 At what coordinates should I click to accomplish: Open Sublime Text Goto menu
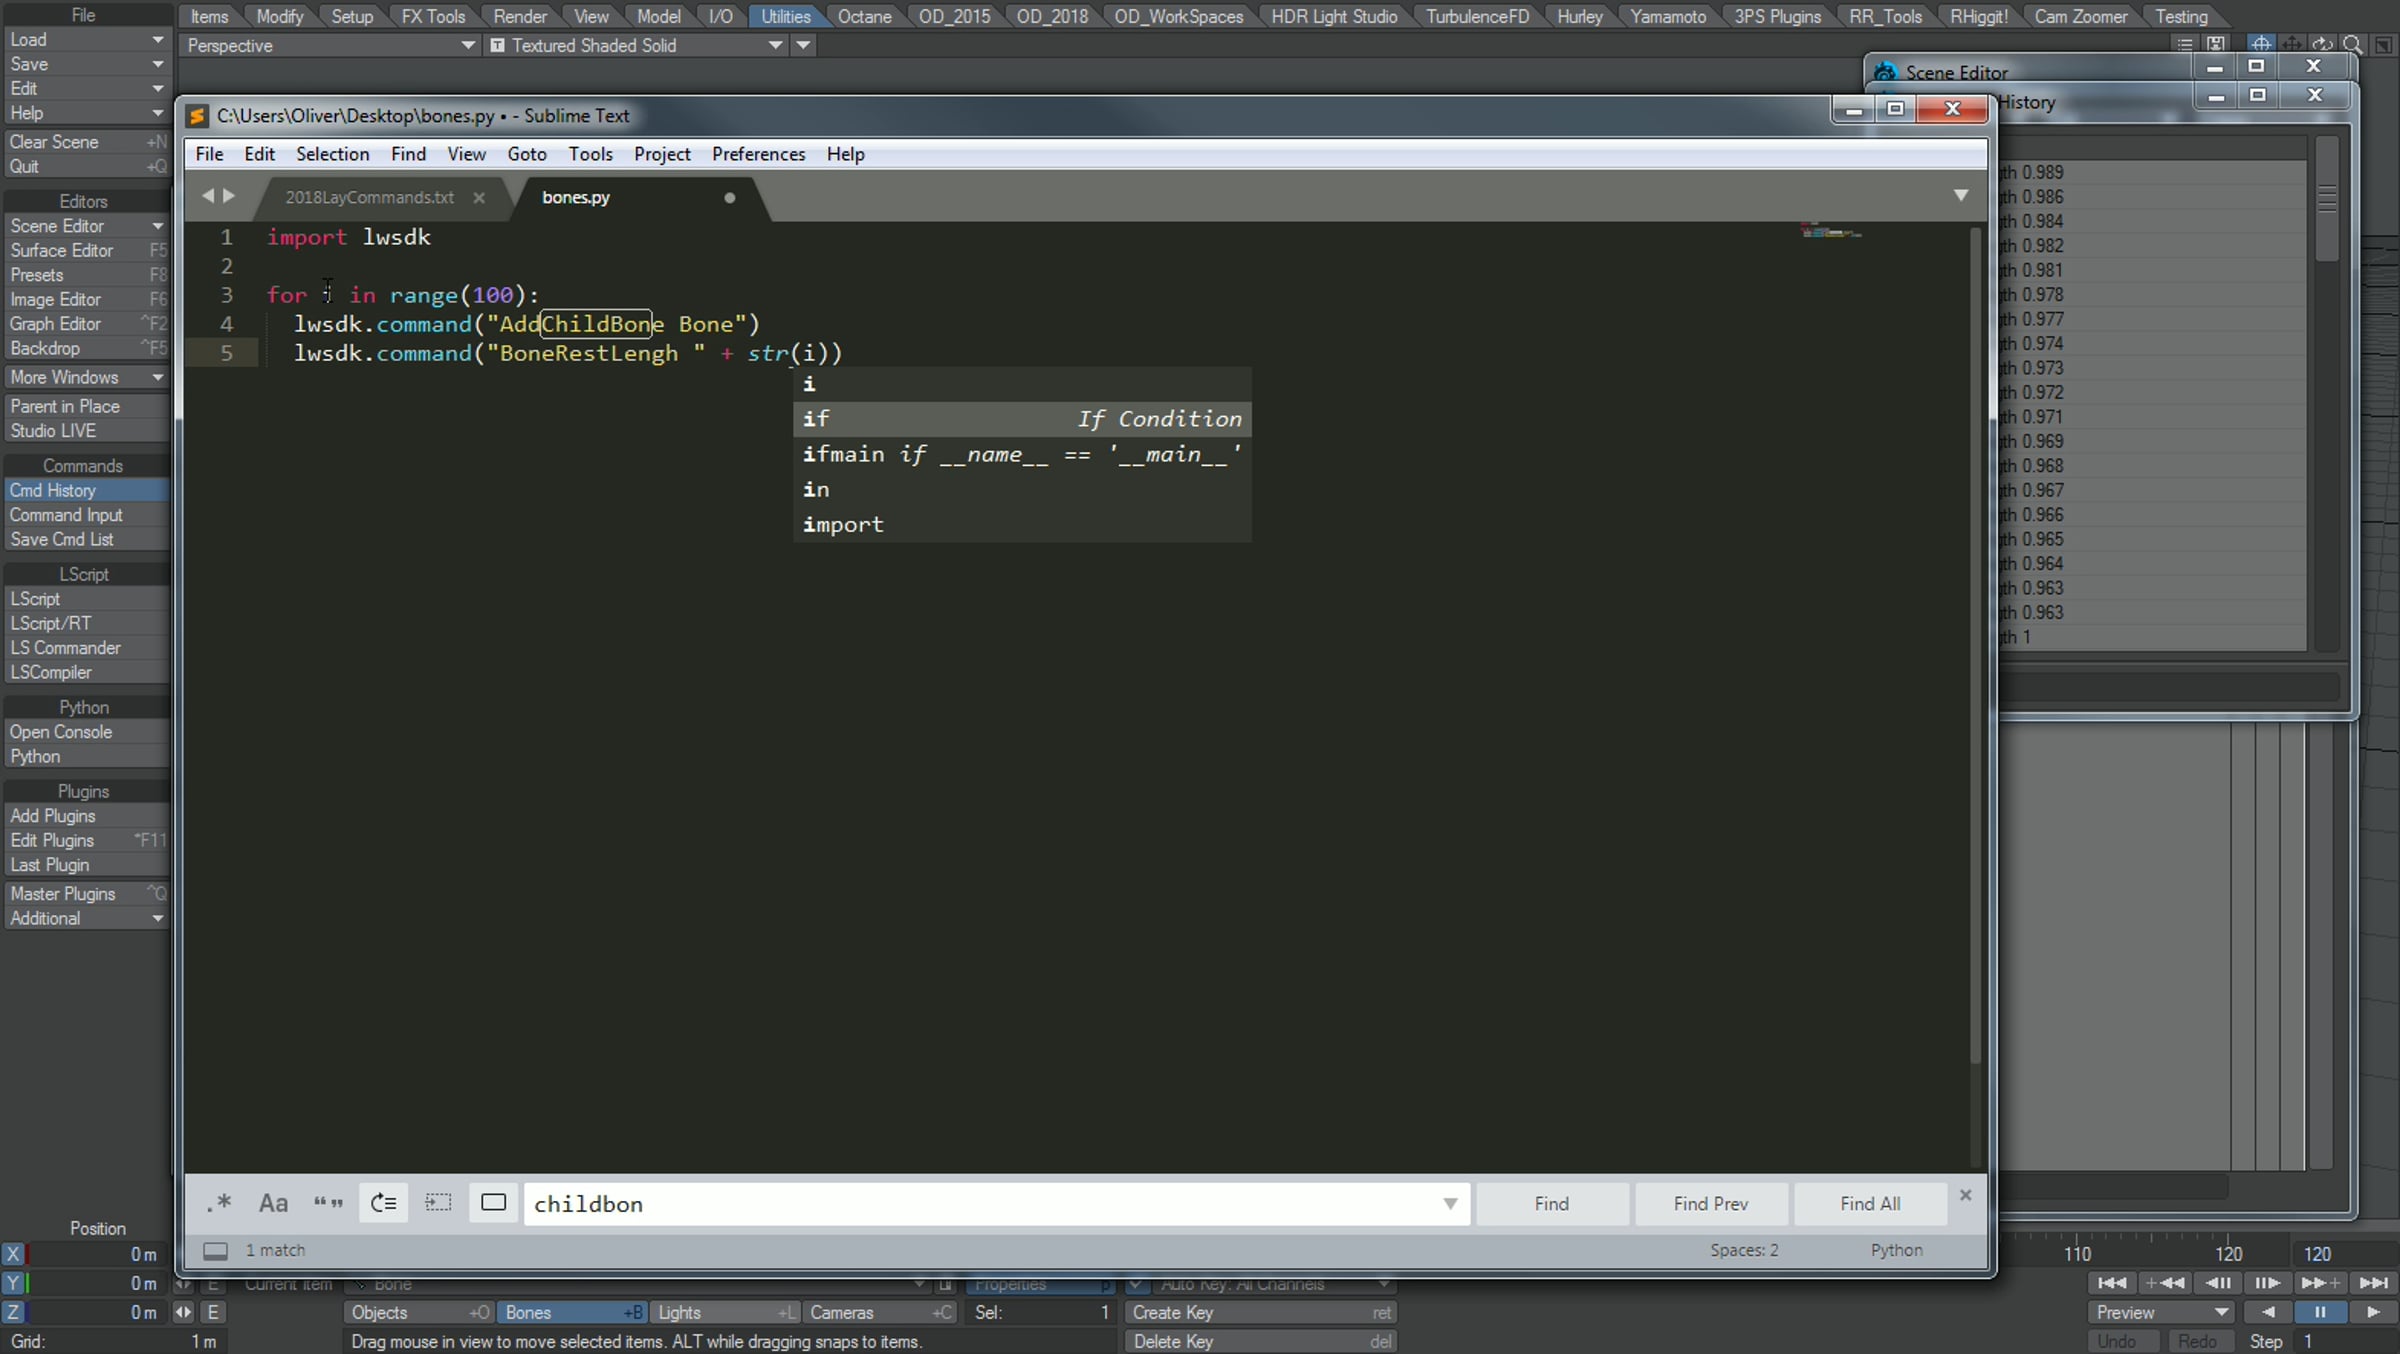[x=526, y=154]
